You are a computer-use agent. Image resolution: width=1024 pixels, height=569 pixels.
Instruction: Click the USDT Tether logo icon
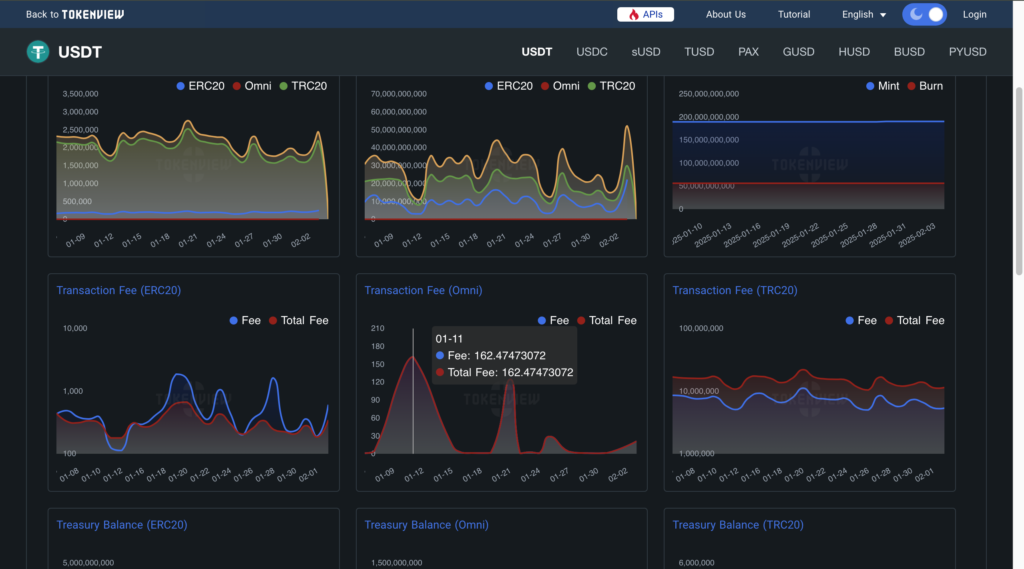coord(38,52)
